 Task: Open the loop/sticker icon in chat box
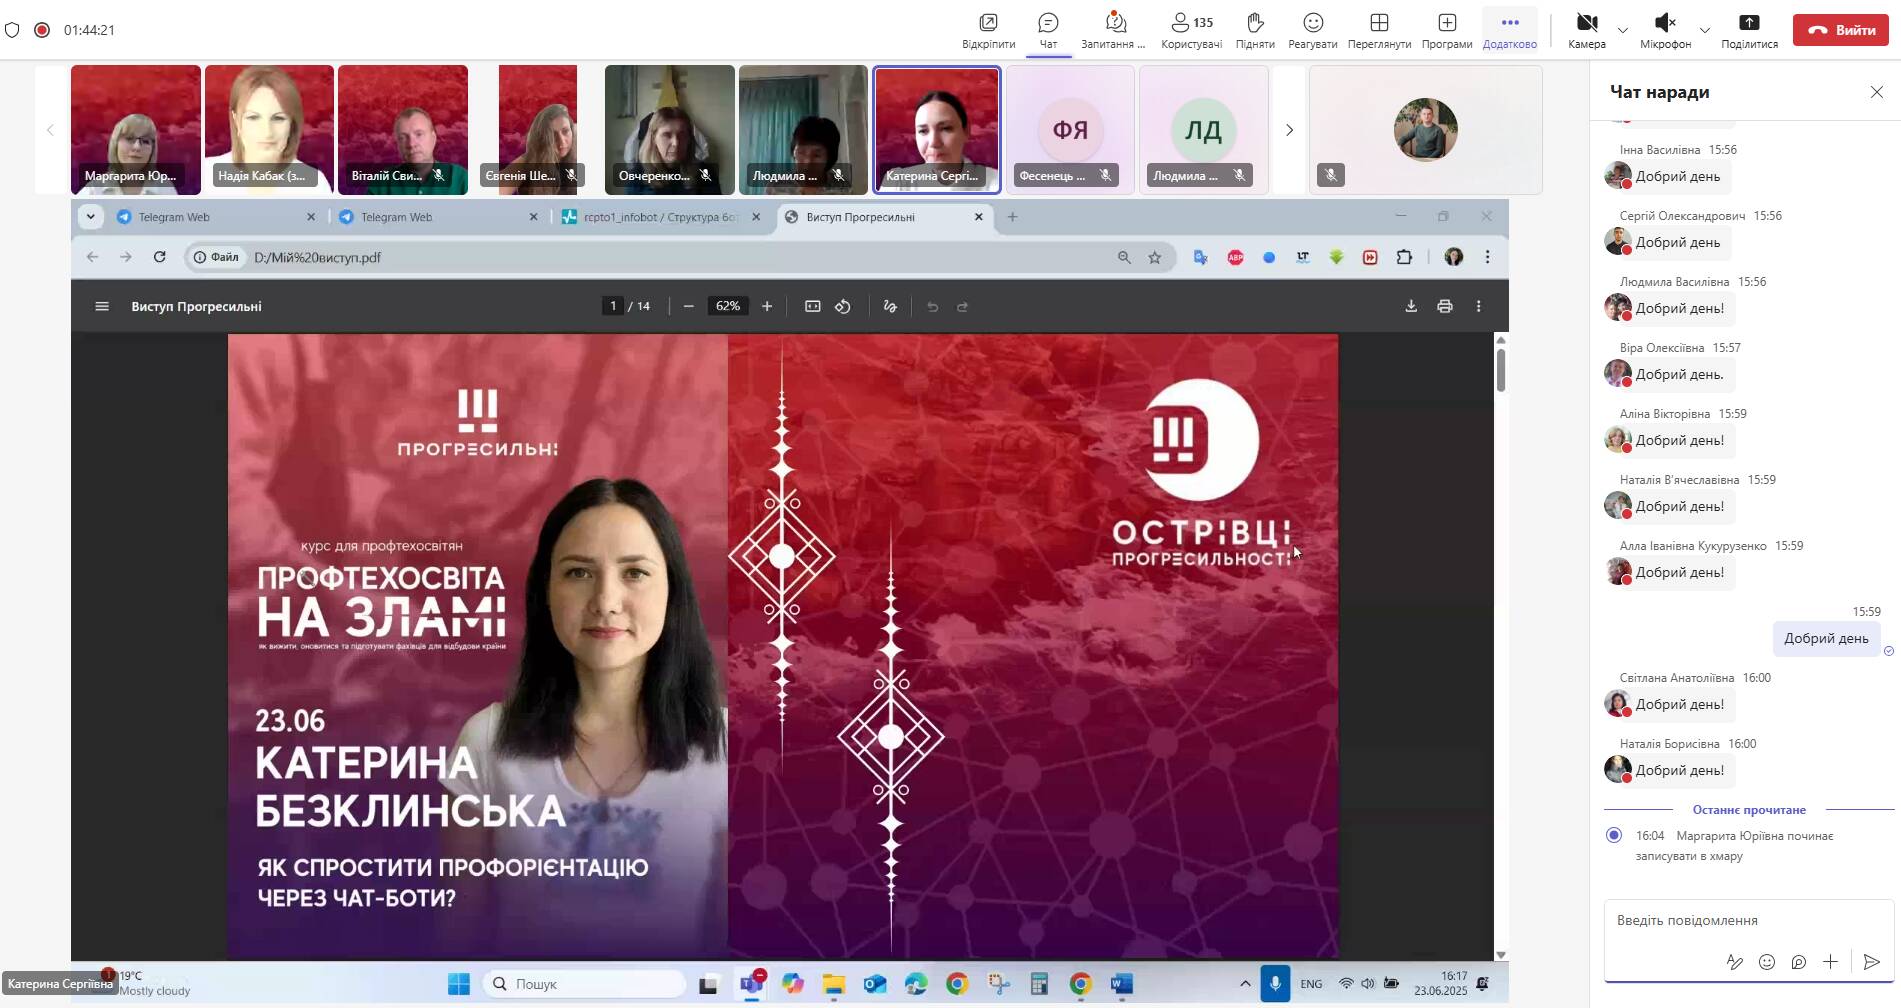pos(1799,962)
